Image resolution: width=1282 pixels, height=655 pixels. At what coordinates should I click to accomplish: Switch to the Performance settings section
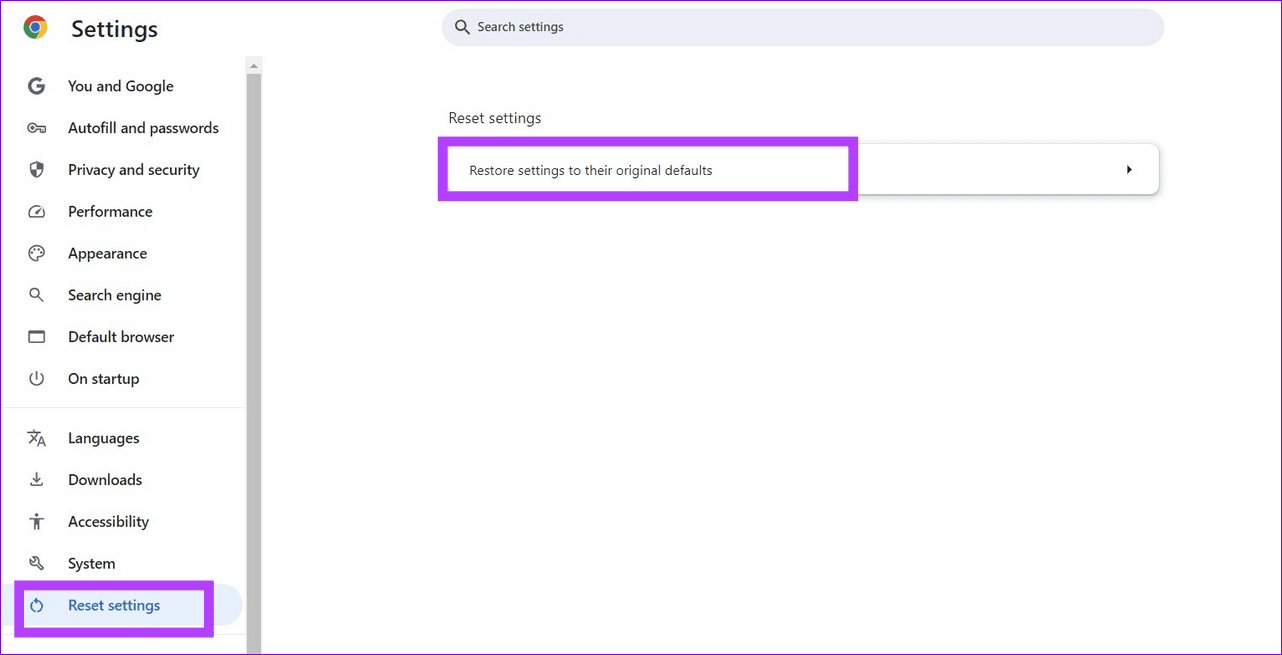pos(110,211)
